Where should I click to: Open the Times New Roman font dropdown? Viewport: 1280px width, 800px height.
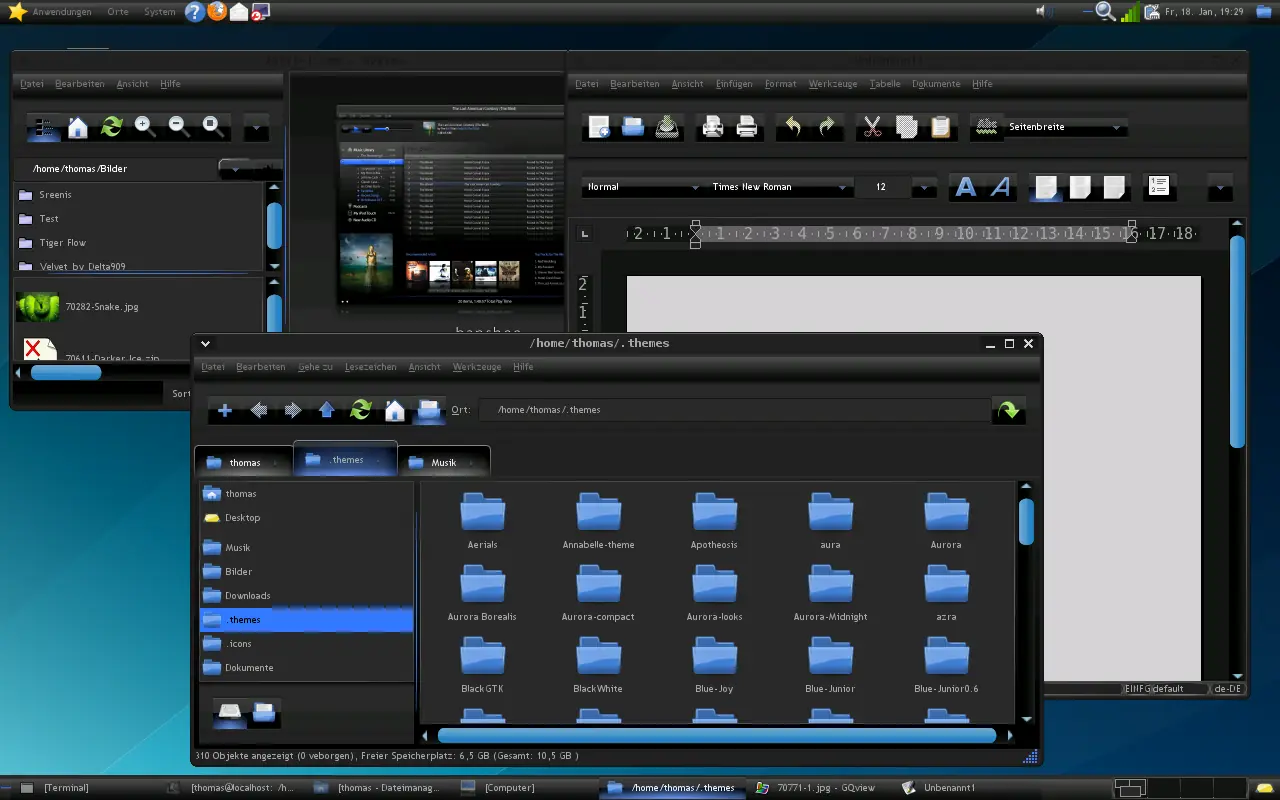pyautogui.click(x=780, y=187)
